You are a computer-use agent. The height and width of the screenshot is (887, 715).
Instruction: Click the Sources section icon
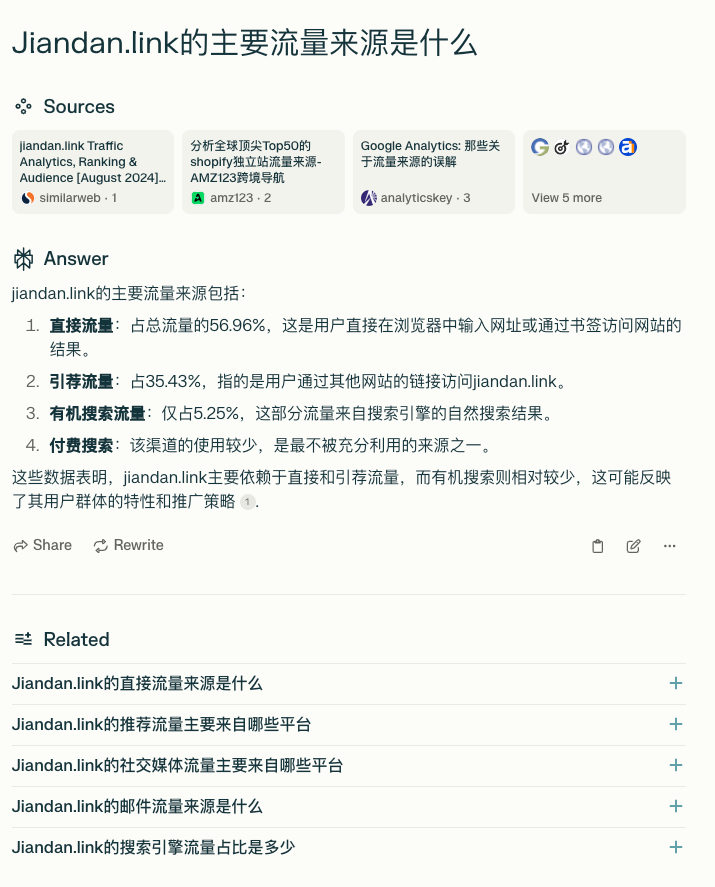pos(23,106)
